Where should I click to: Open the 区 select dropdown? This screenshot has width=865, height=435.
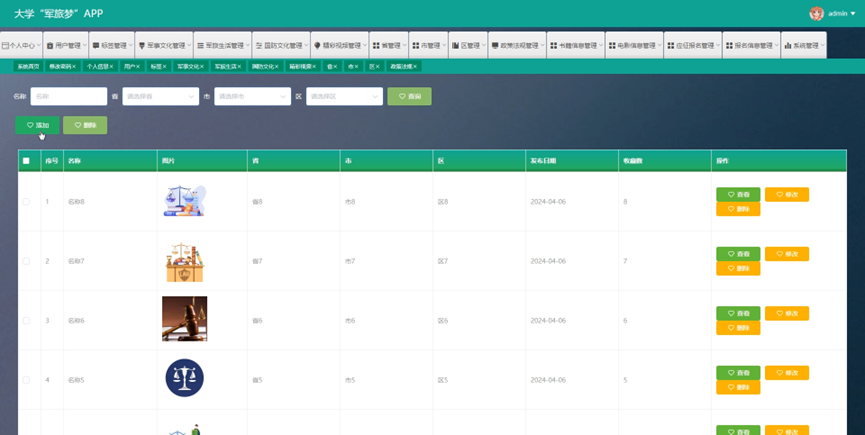[345, 96]
